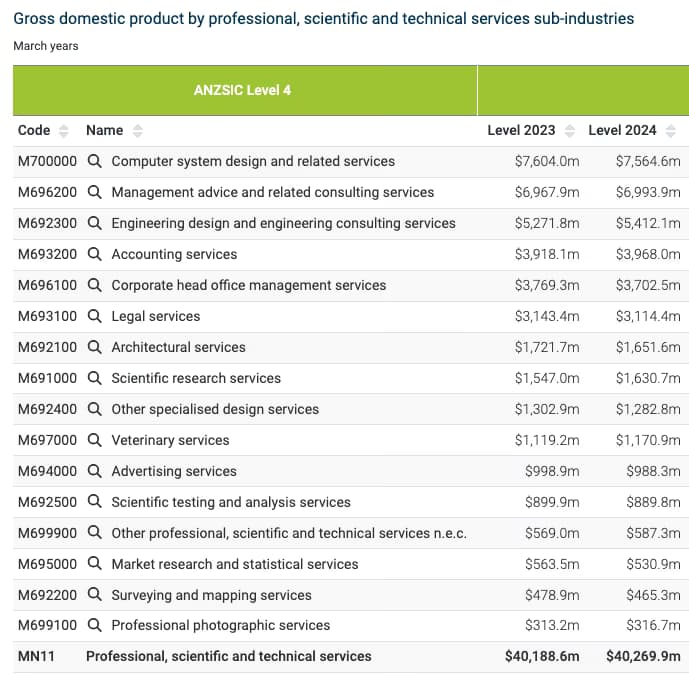Sort by Level 2024 column arrows
This screenshot has width=689, height=688.
pos(671,131)
